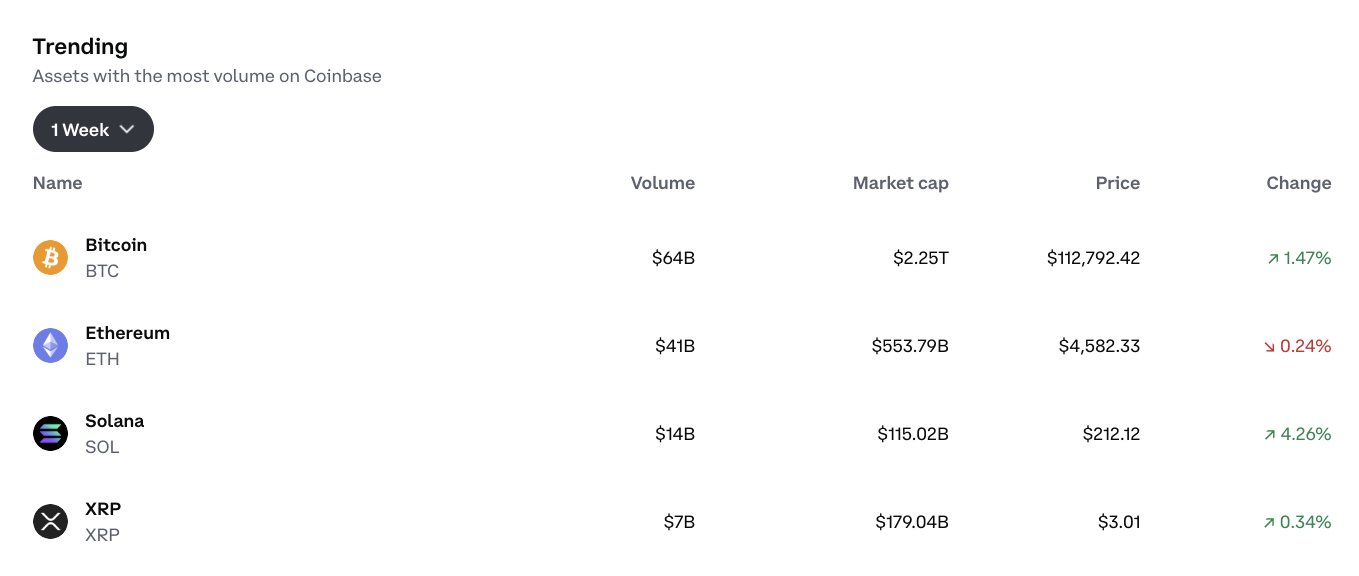Click the Solana logo icon

pyautogui.click(x=50, y=434)
